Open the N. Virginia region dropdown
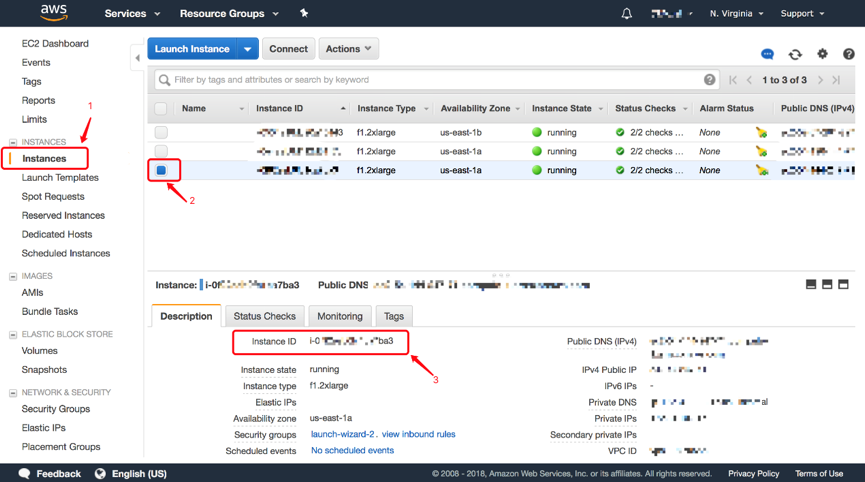The image size is (865, 482). 736,13
